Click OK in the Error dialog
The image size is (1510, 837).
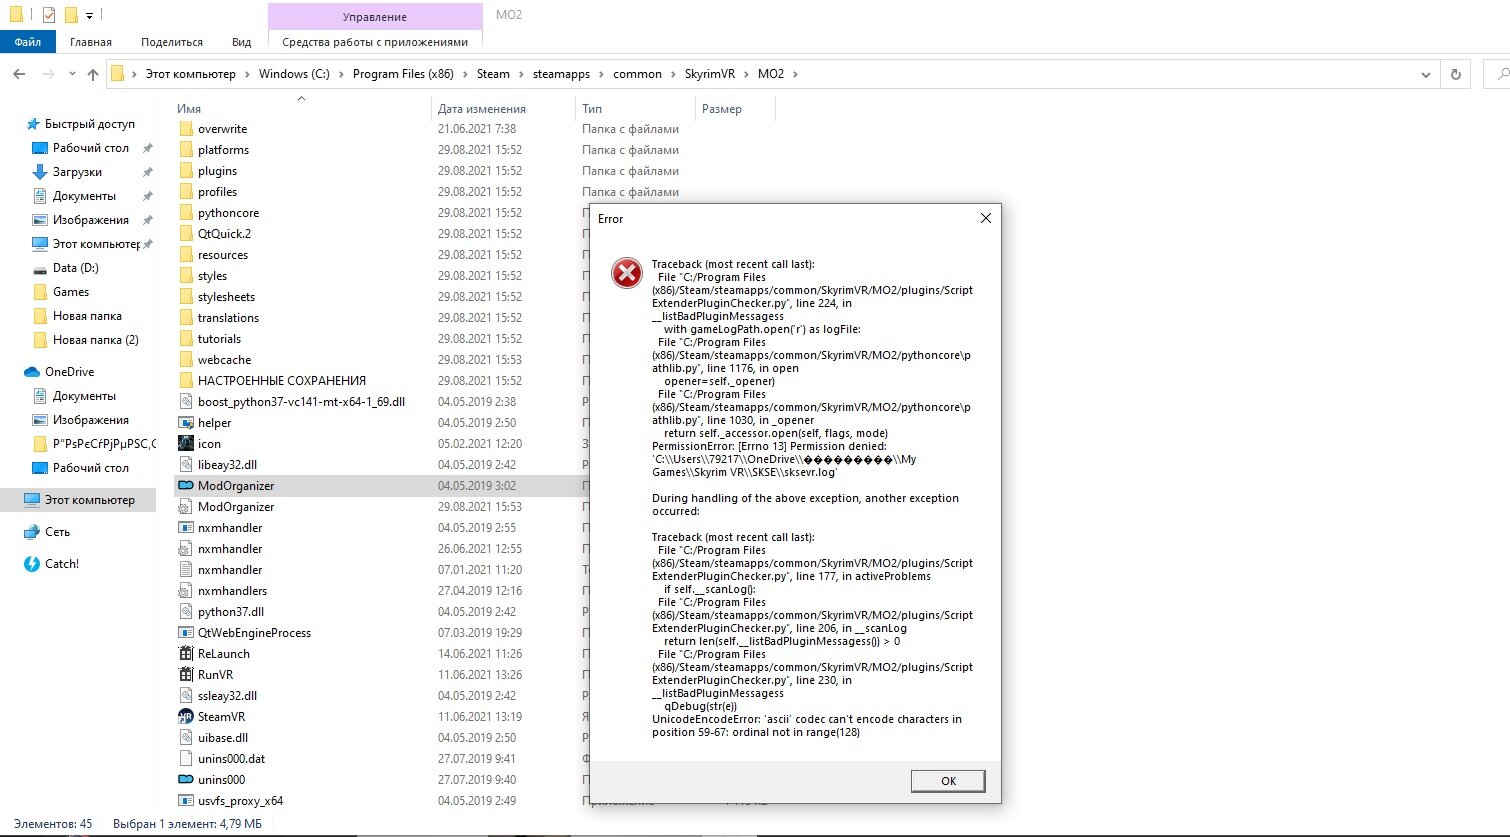(x=948, y=781)
